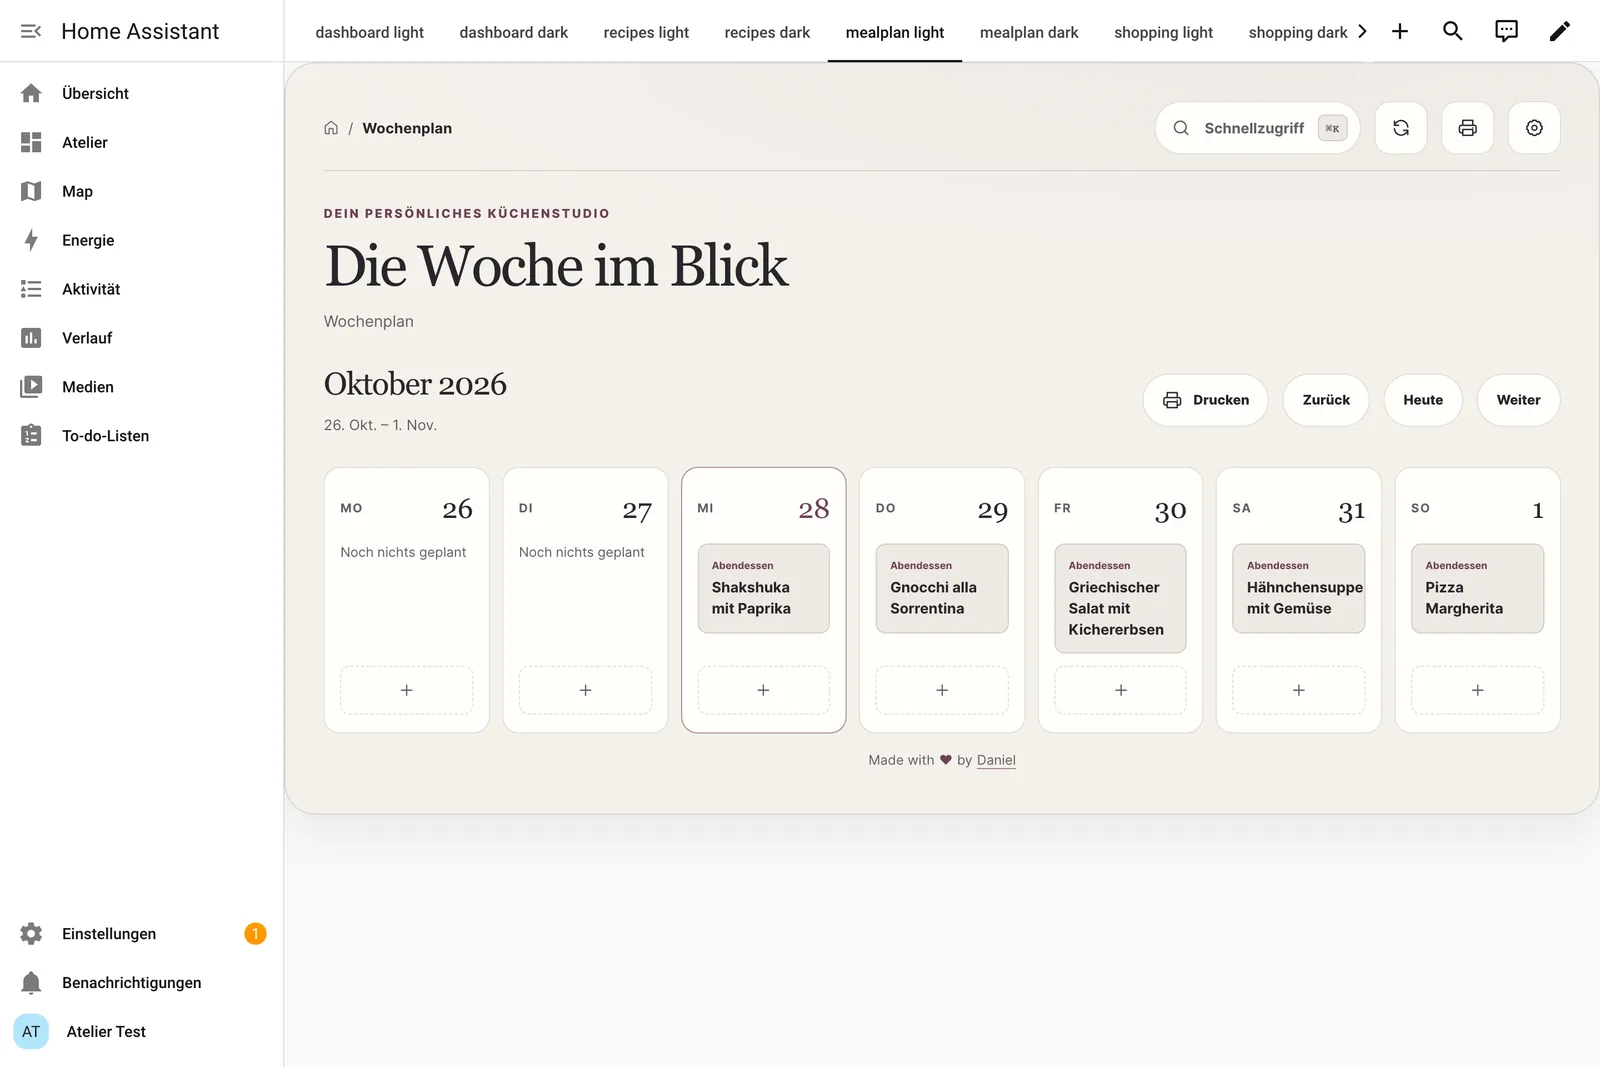Open the Energie lightning icon
Viewport: 1600px width, 1067px height.
point(31,240)
